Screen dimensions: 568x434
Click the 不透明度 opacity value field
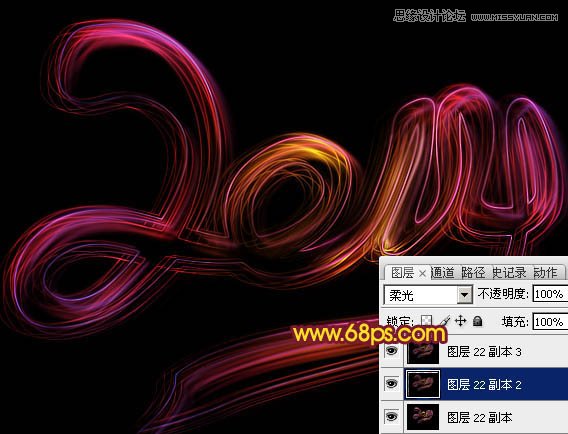click(550, 294)
